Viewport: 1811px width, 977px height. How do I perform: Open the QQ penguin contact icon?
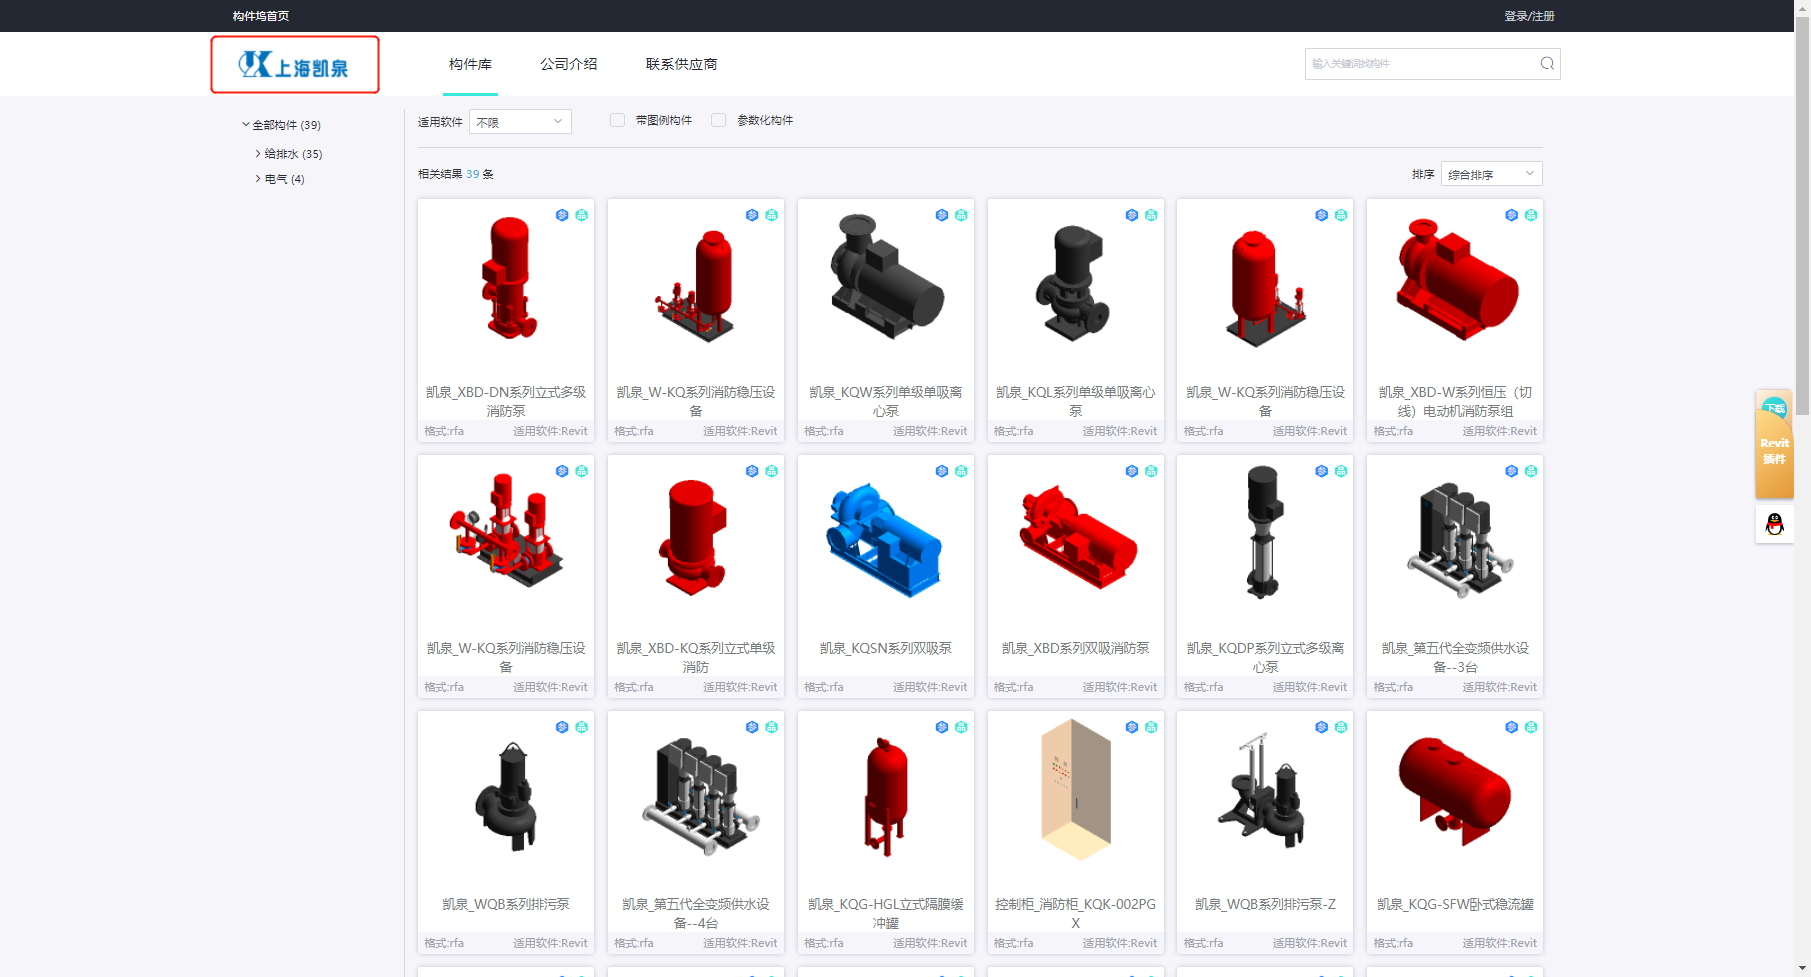1774,524
